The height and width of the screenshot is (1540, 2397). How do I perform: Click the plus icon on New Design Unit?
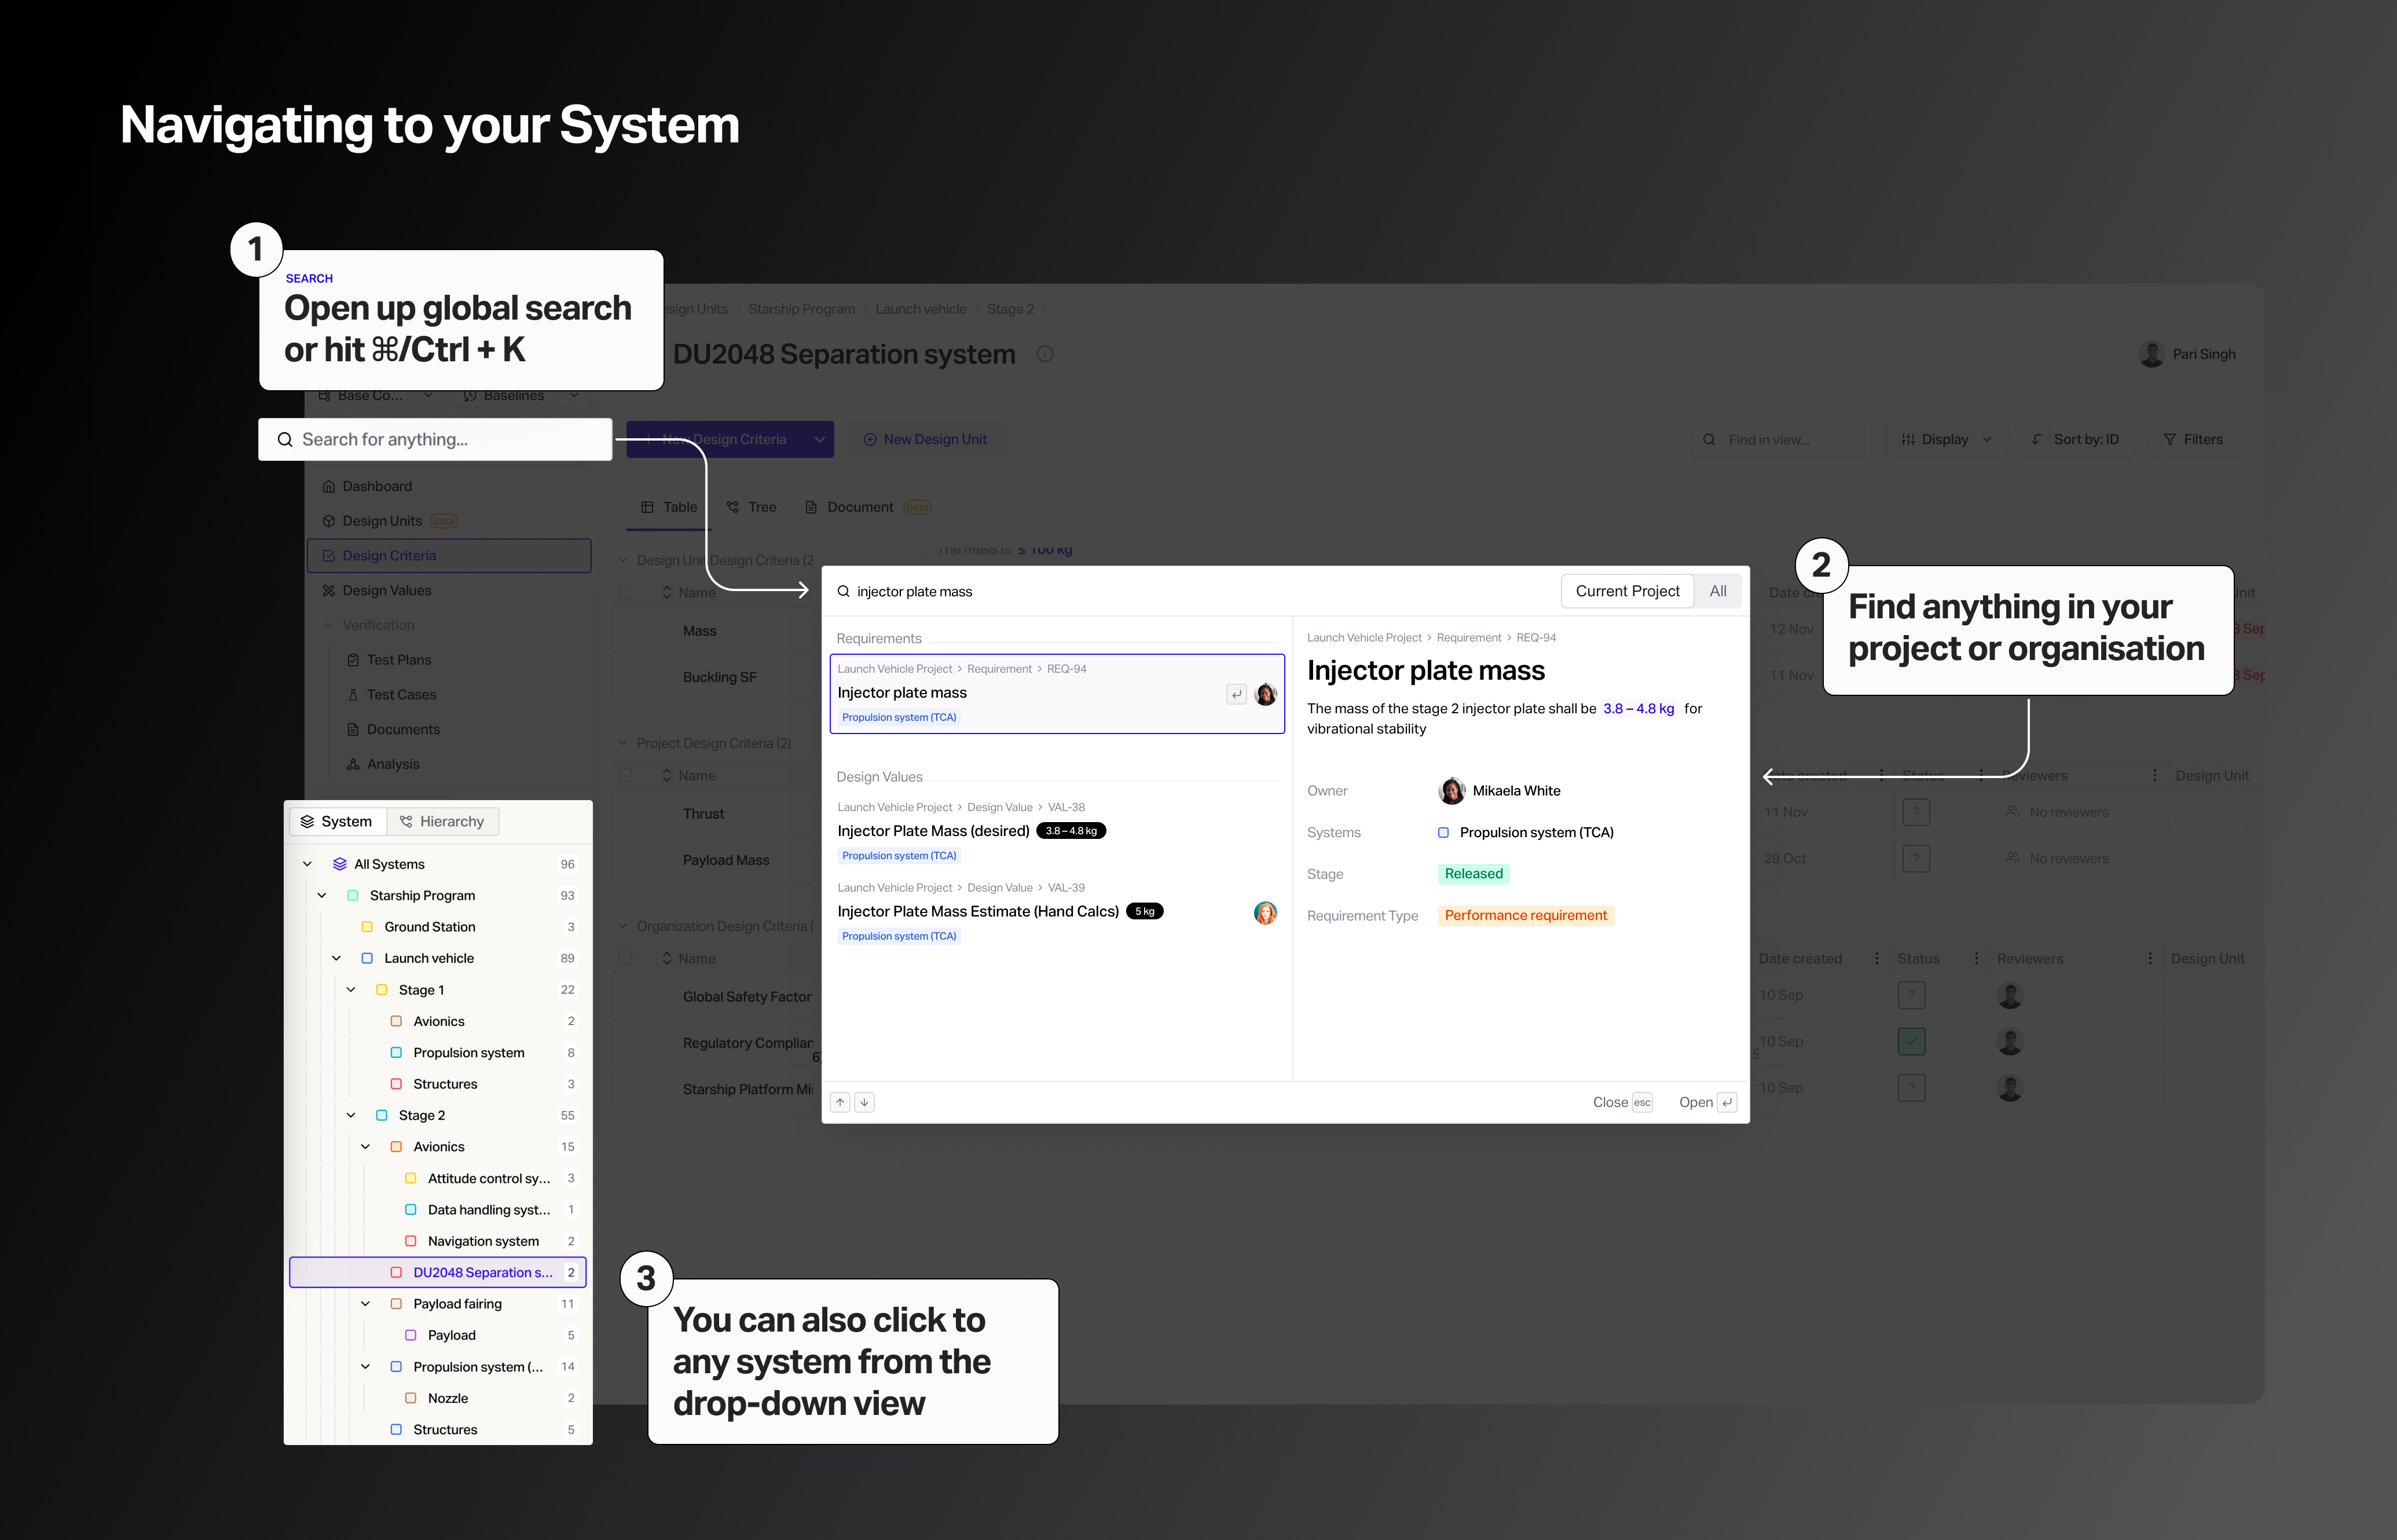(870, 439)
